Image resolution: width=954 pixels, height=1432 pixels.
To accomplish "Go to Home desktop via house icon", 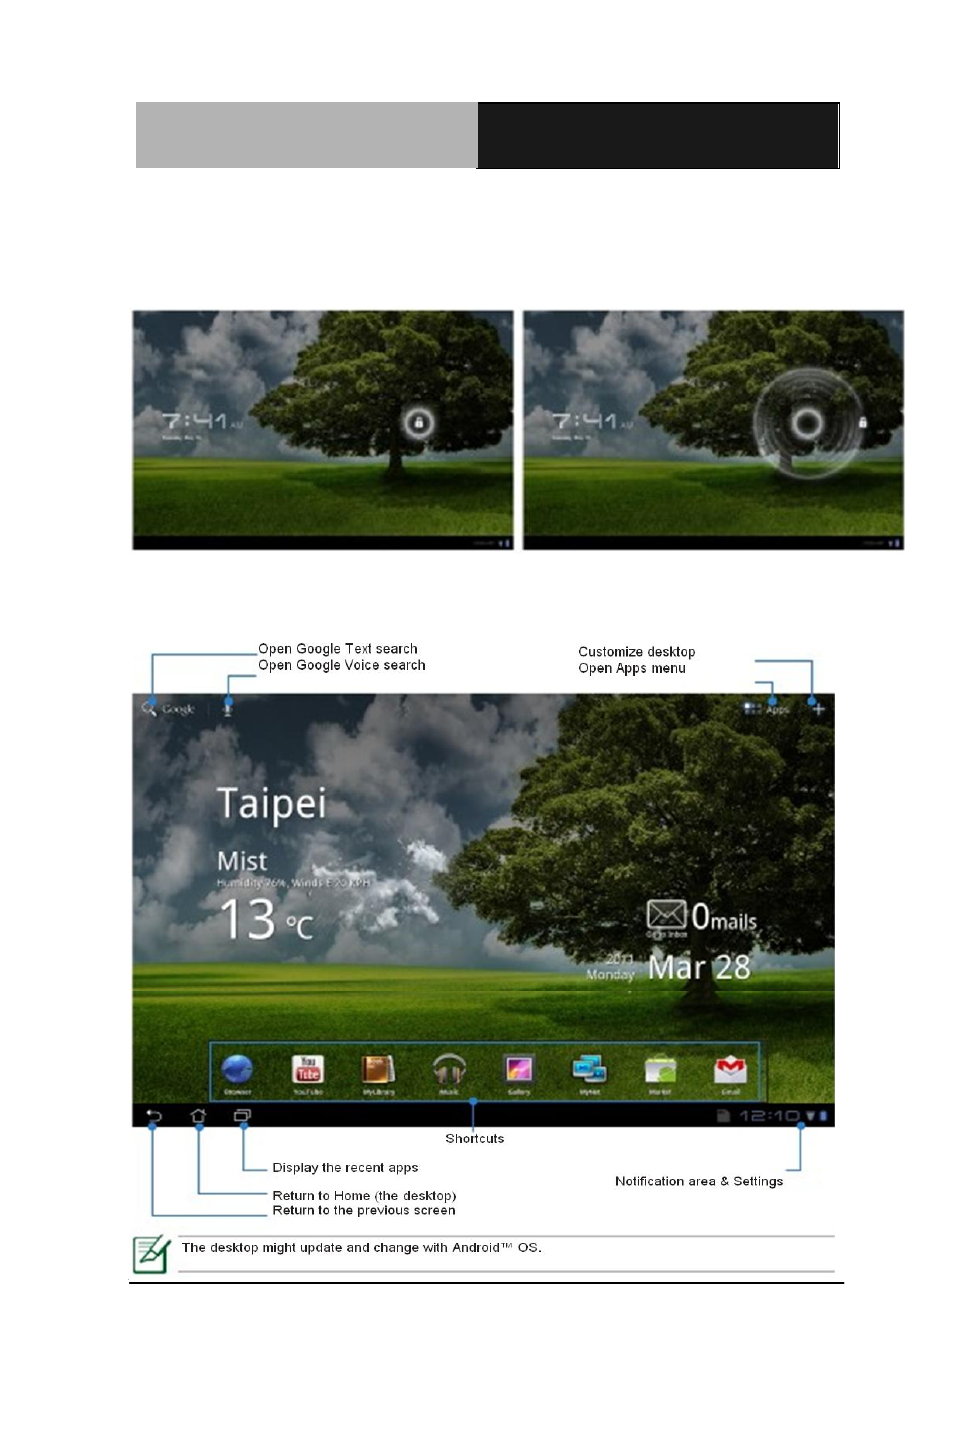I will (198, 1116).
